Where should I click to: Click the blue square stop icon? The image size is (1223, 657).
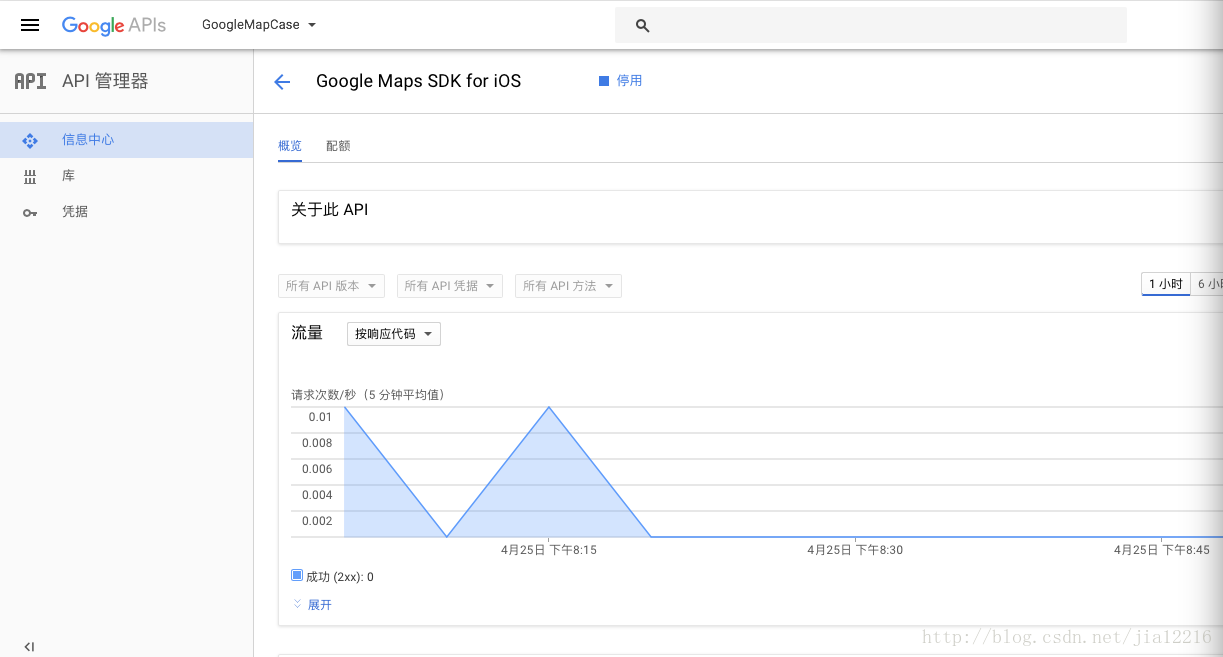click(604, 81)
